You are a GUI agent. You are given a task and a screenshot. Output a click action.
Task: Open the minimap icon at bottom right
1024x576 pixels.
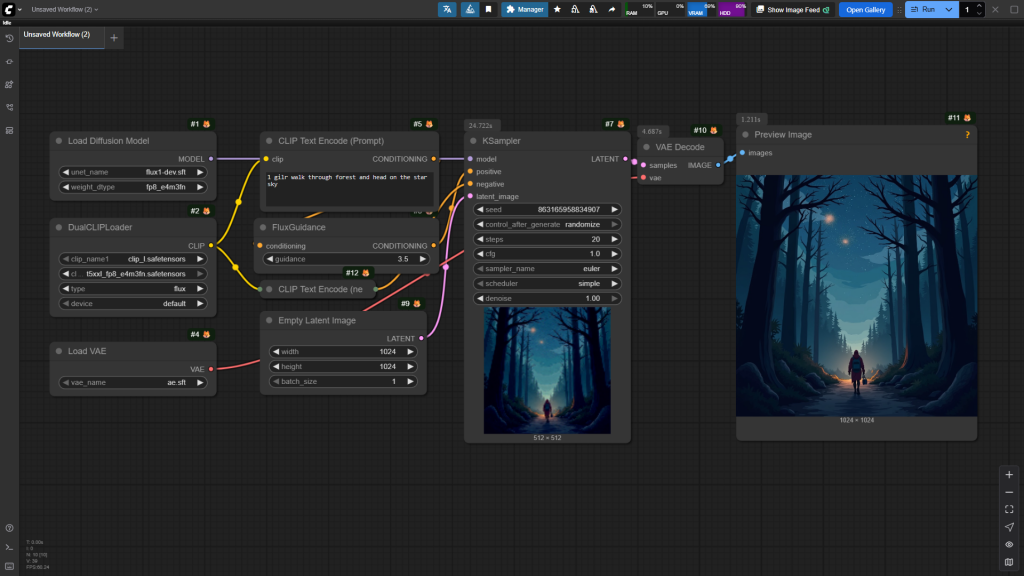1009,562
